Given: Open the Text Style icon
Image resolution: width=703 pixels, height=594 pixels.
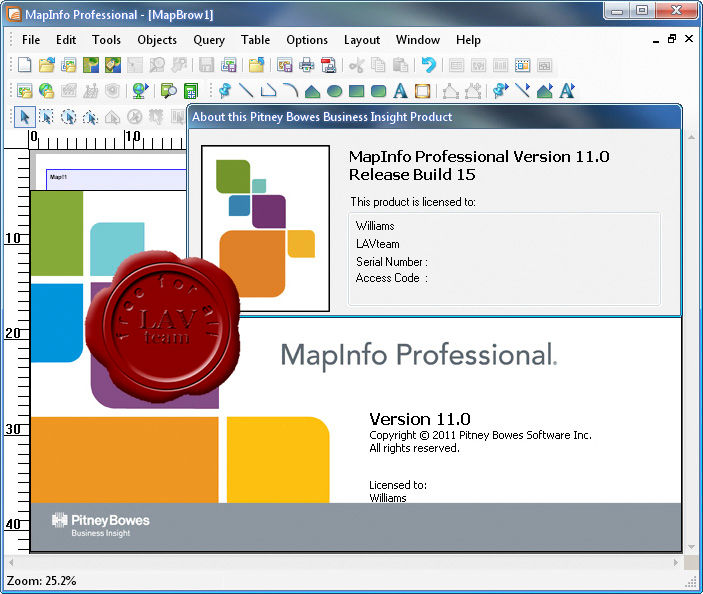Looking at the screenshot, I should (567, 91).
